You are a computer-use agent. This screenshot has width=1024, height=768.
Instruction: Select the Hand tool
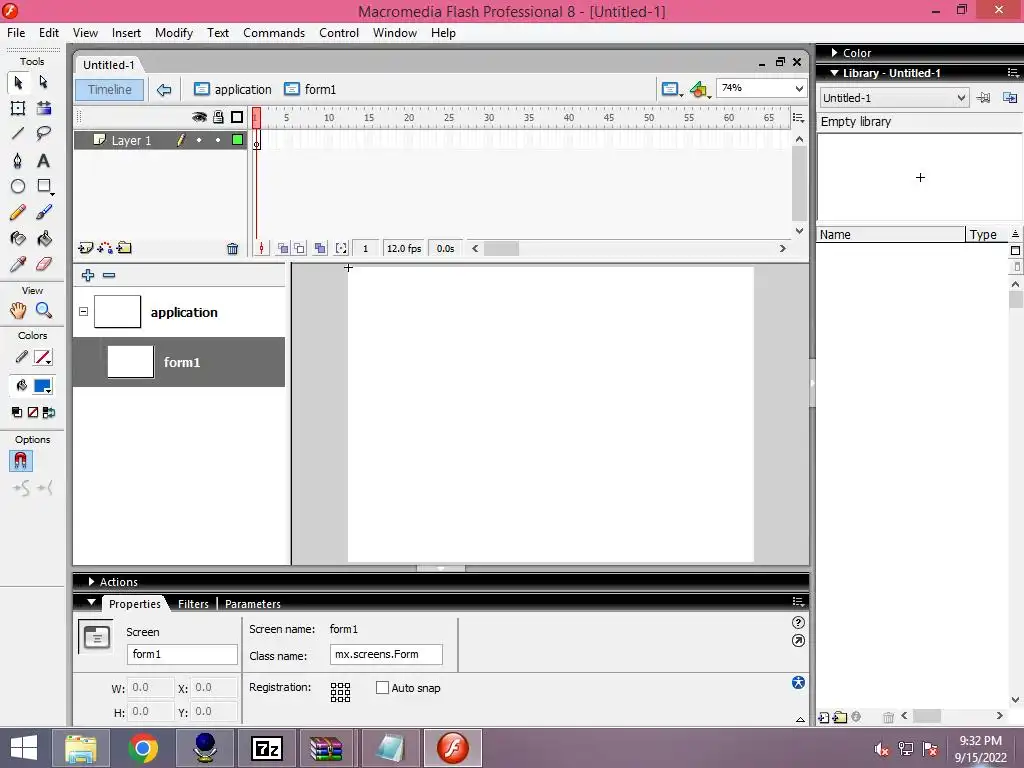18,310
